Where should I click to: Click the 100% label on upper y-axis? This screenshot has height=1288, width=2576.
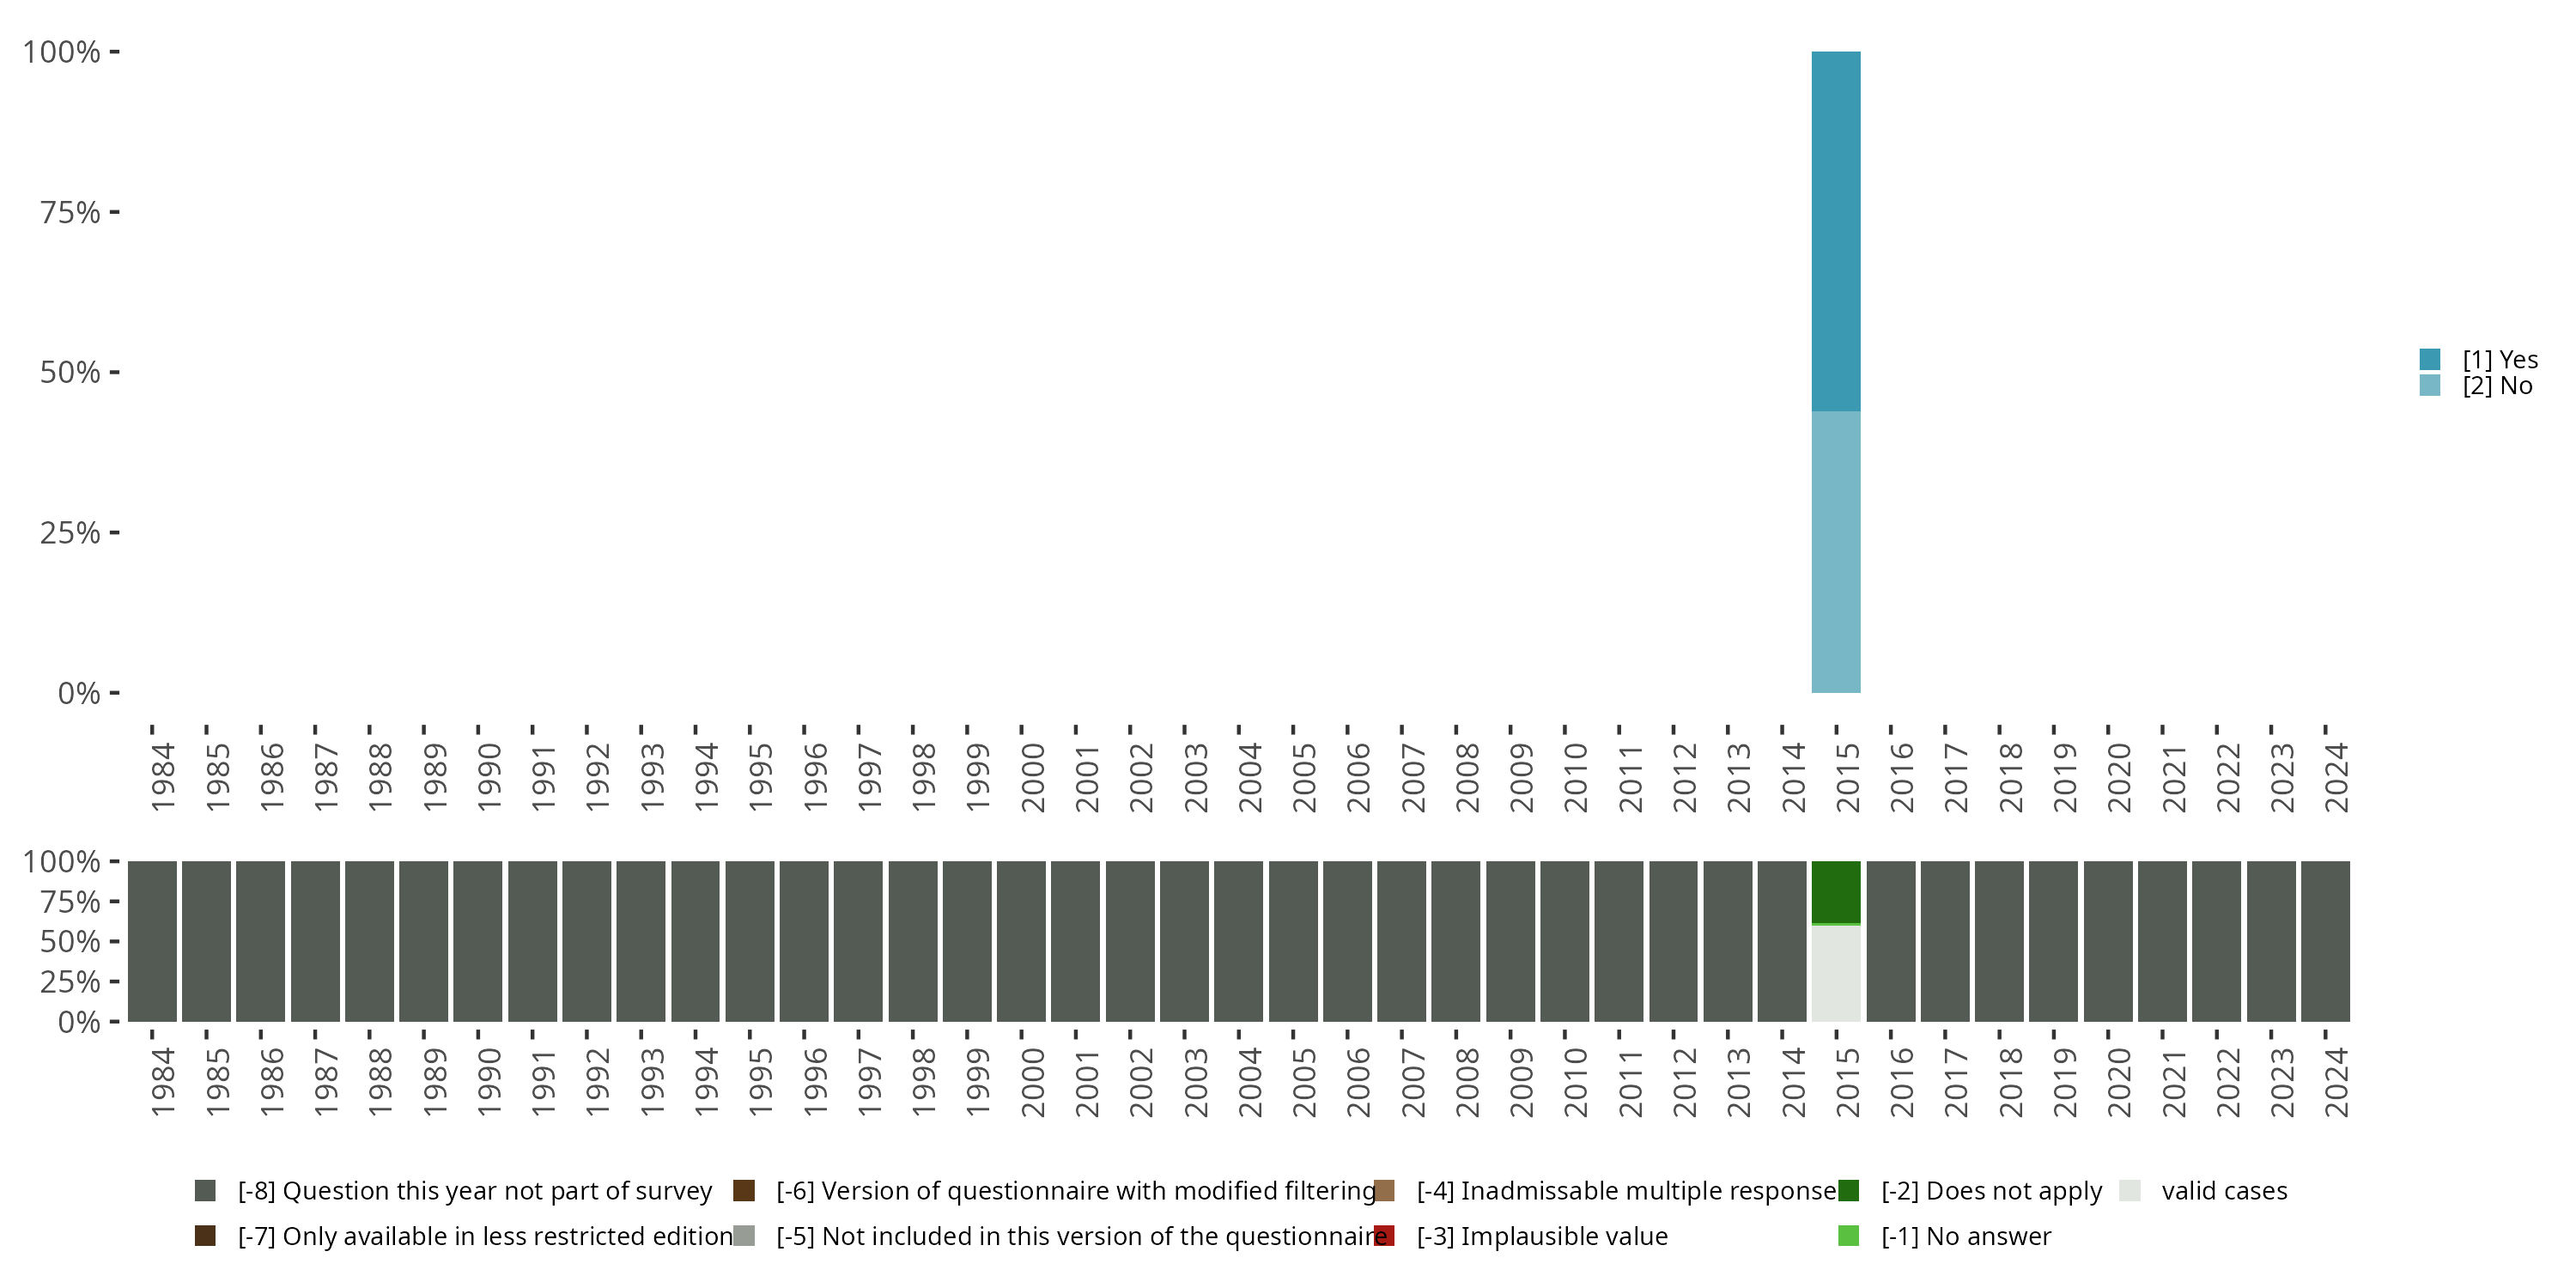[62, 52]
